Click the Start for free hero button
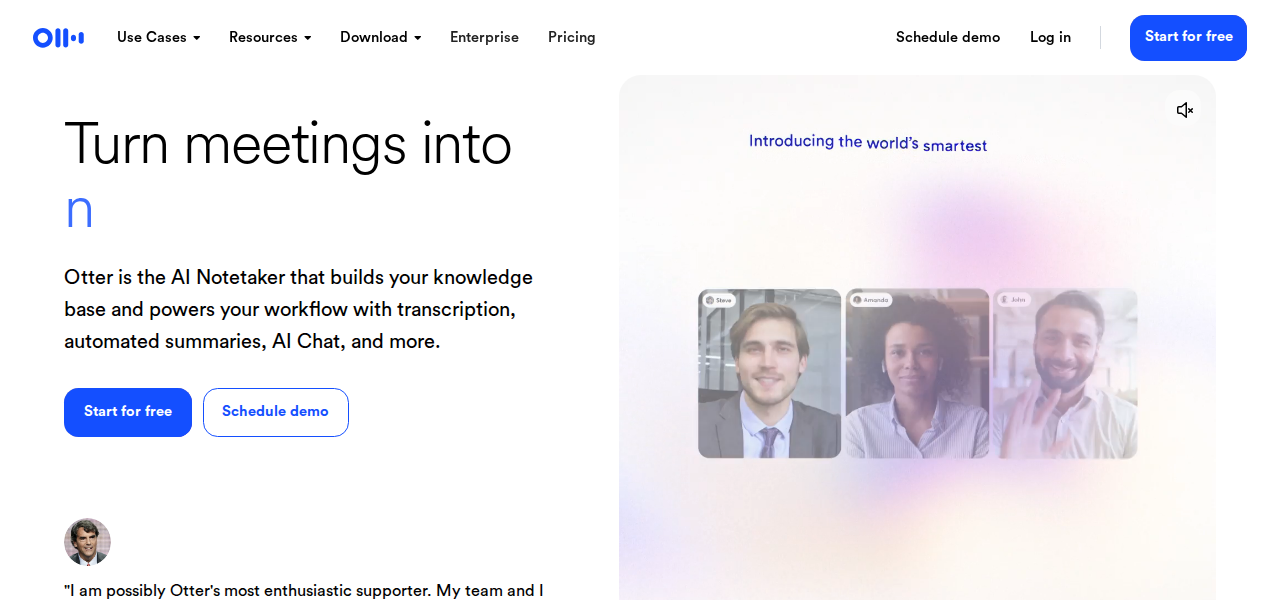Image resolution: width=1280 pixels, height=600 pixels. [127, 412]
